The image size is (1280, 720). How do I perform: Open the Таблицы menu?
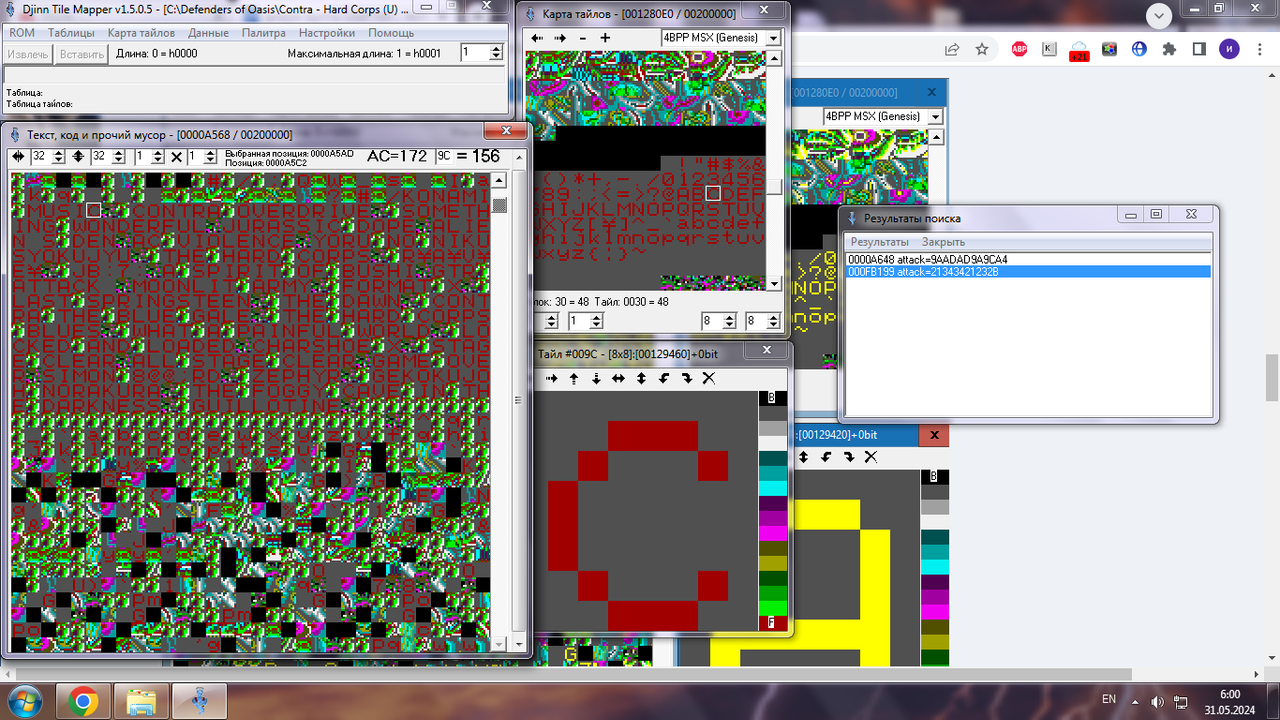tap(71, 33)
